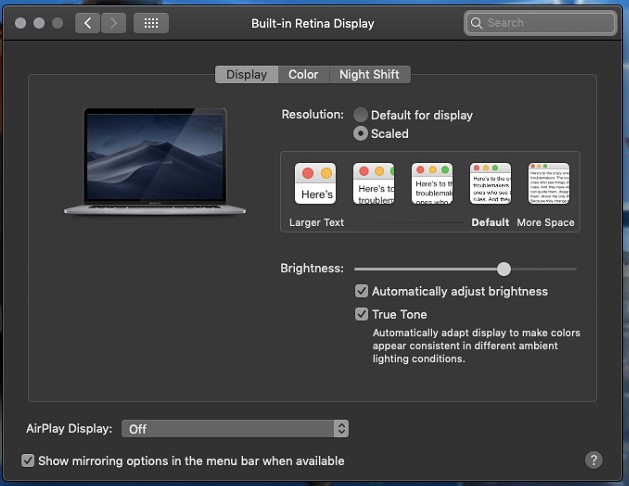629x486 pixels.
Task: Switch to the Color tab
Action: (303, 75)
